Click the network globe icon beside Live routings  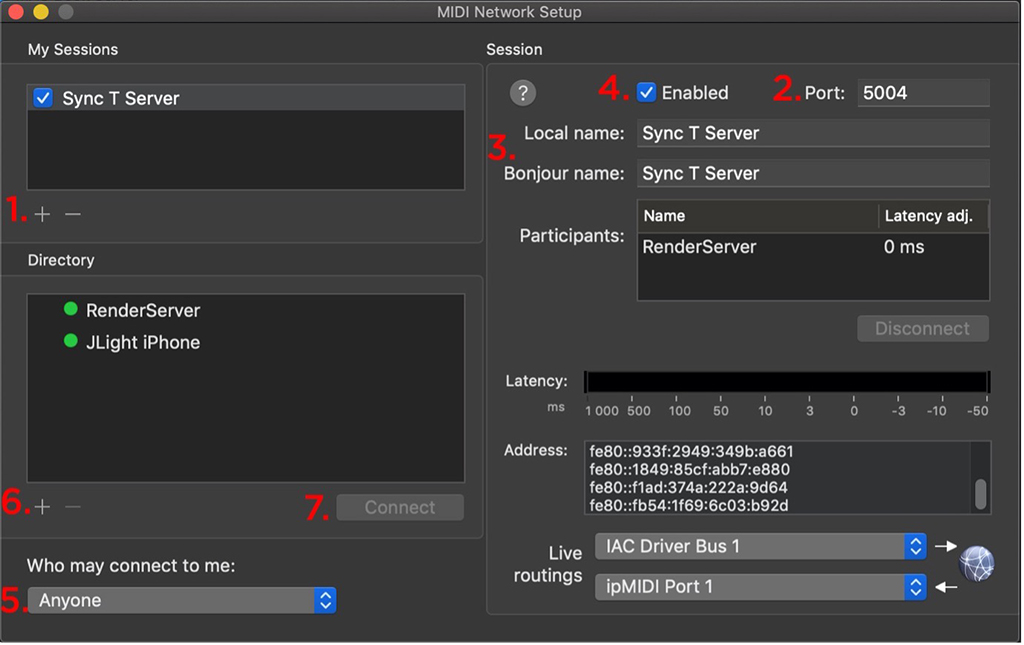coord(976,565)
